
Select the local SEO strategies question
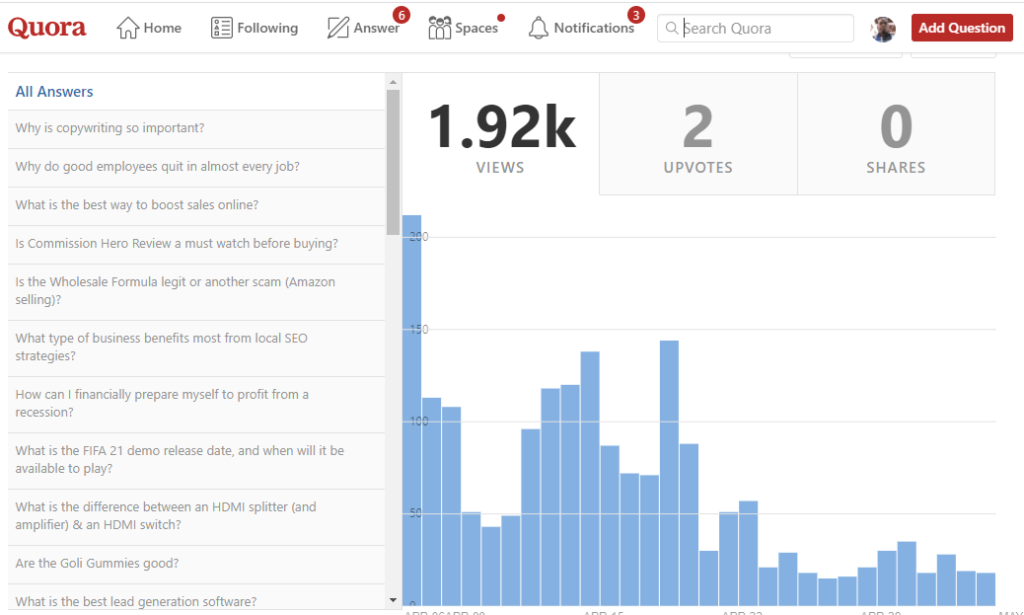point(196,347)
